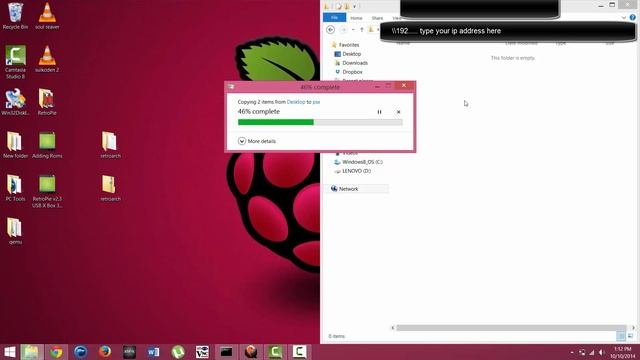640x360 pixels.
Task: Cancel the copy with the X beside pause
Action: 398,112
